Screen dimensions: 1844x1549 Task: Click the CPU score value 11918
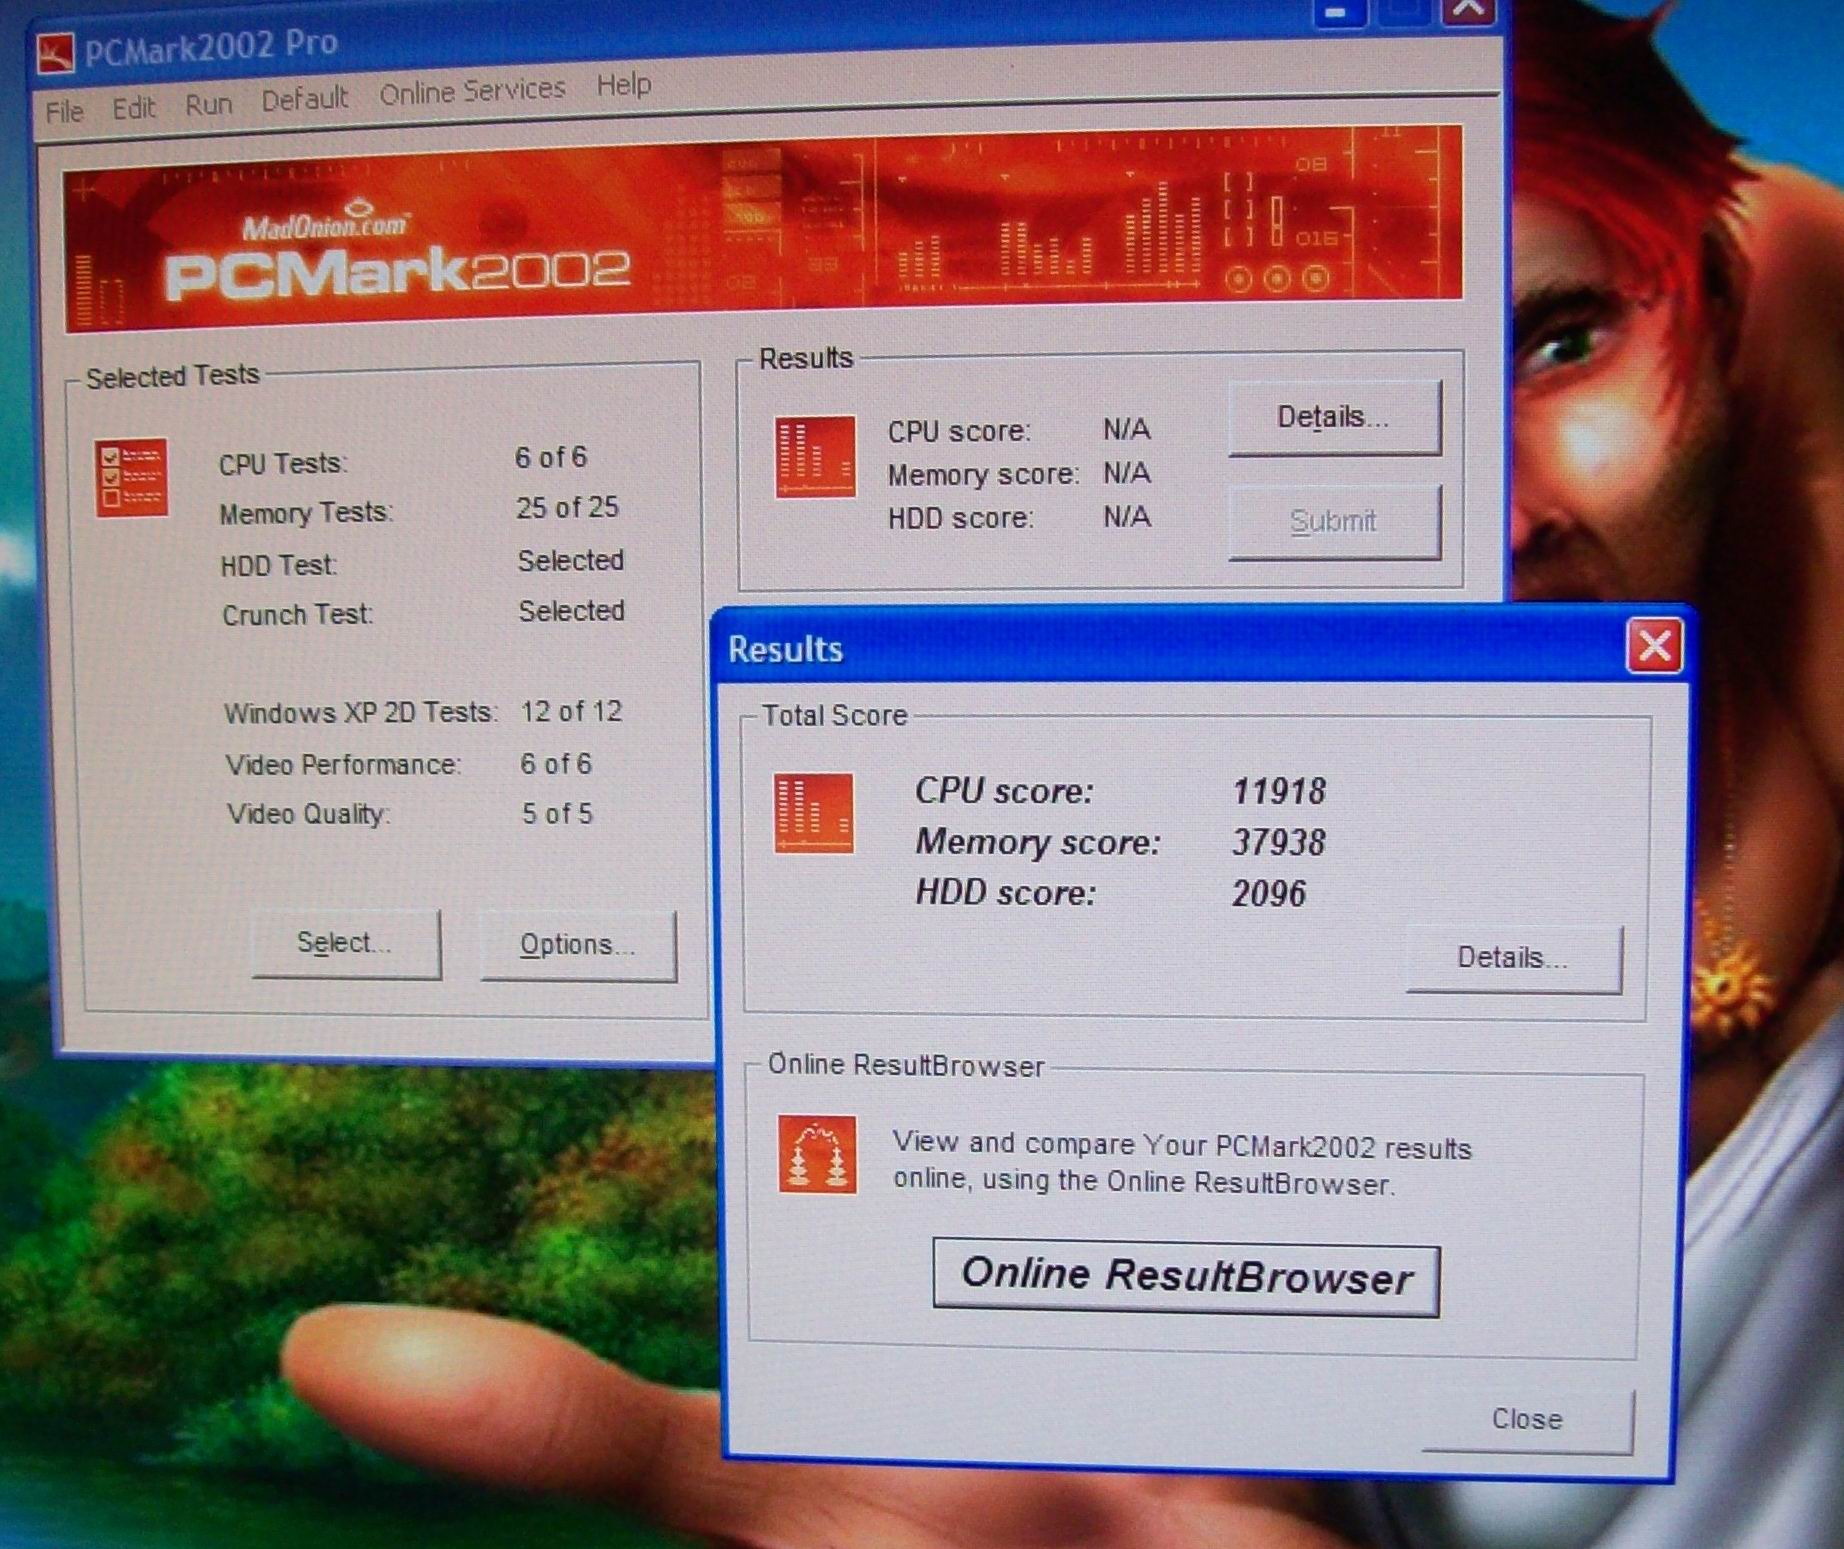[x=1279, y=792]
